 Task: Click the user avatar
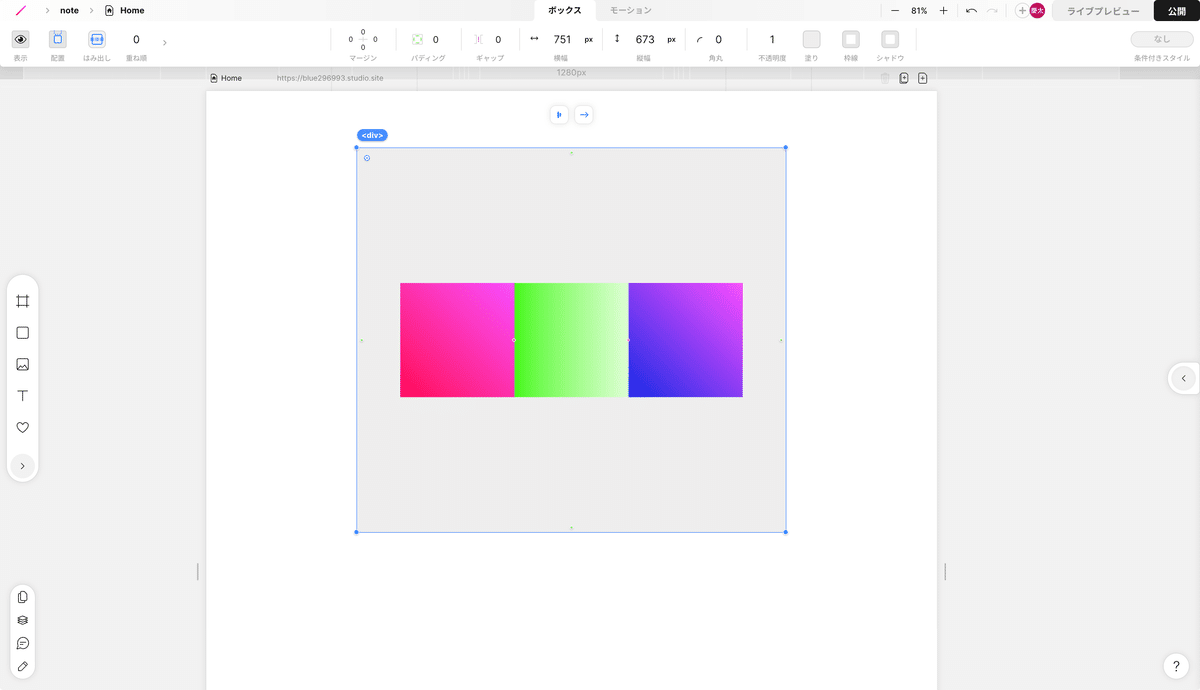[x=1037, y=10]
